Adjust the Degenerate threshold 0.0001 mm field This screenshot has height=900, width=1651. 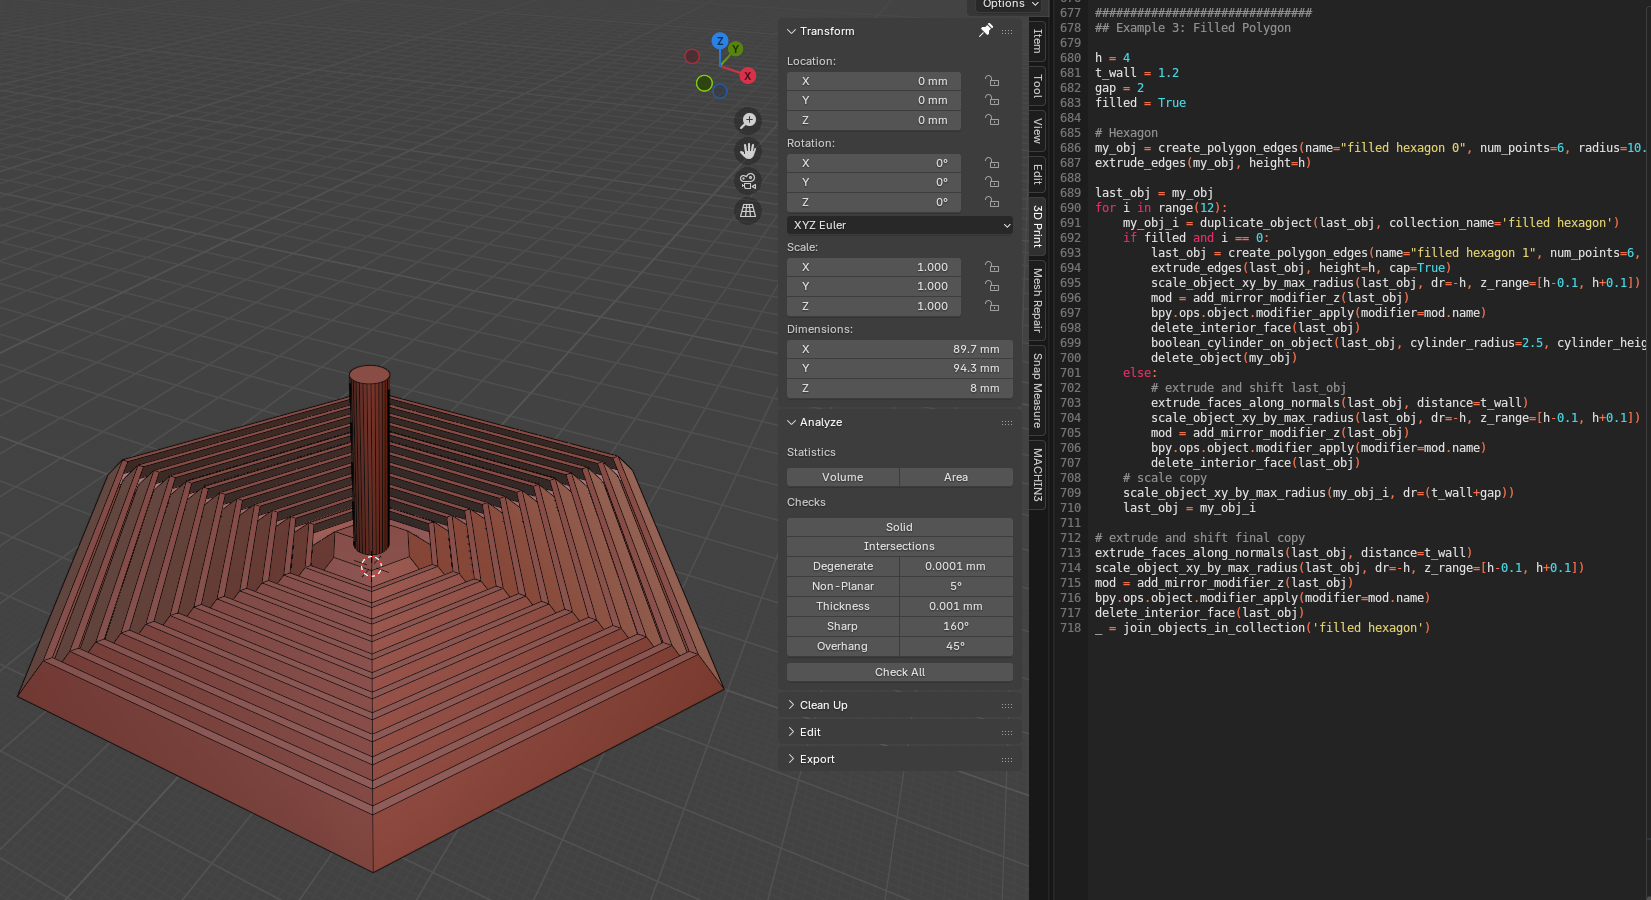(x=956, y=566)
